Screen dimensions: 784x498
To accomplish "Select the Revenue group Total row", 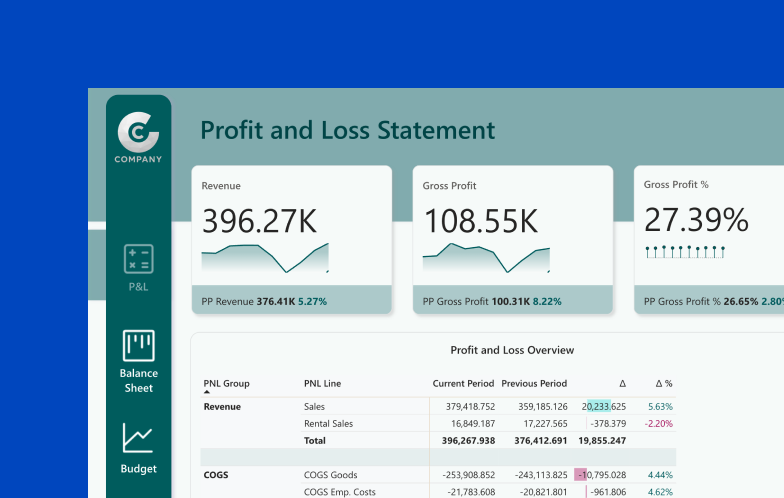I will click(315, 440).
